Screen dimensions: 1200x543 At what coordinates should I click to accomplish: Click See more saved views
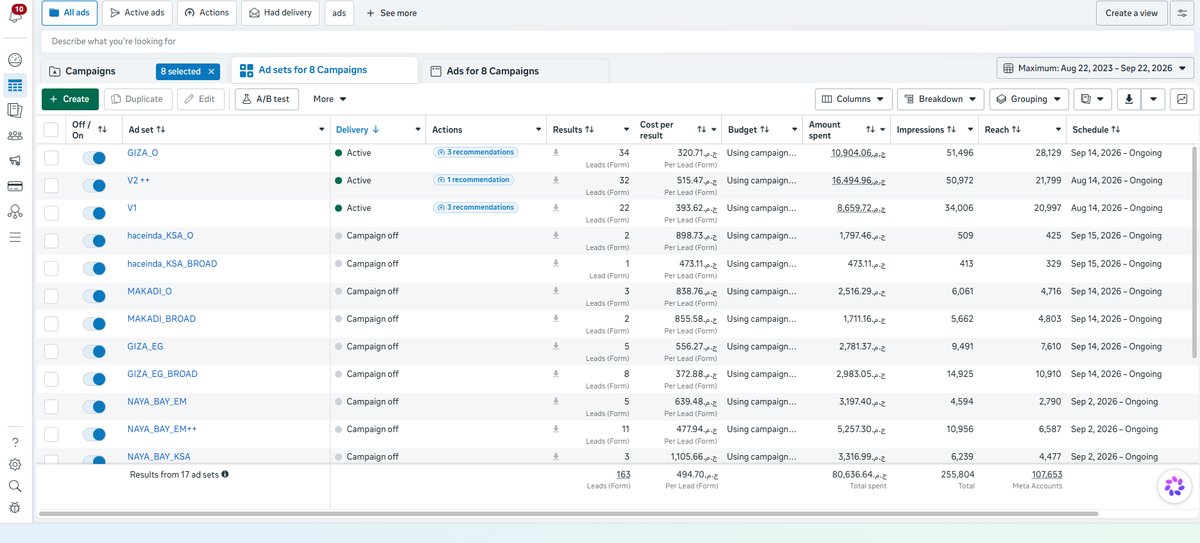coord(391,13)
